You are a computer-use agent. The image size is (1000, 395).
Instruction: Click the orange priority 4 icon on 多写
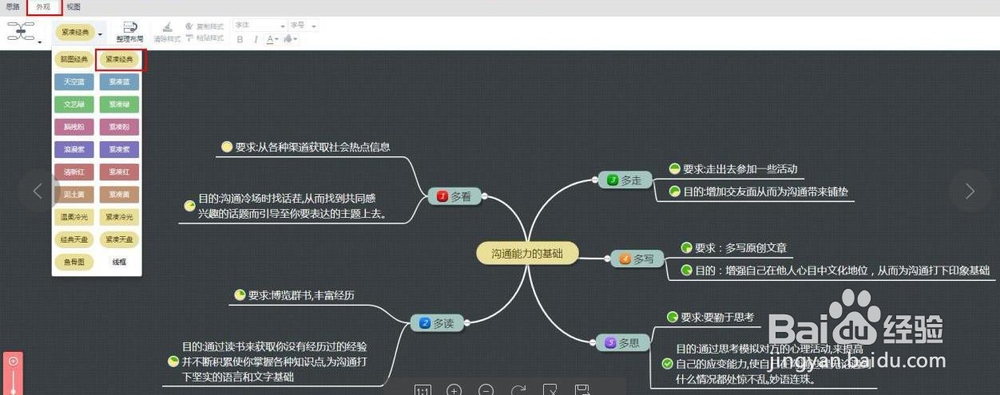point(625,259)
